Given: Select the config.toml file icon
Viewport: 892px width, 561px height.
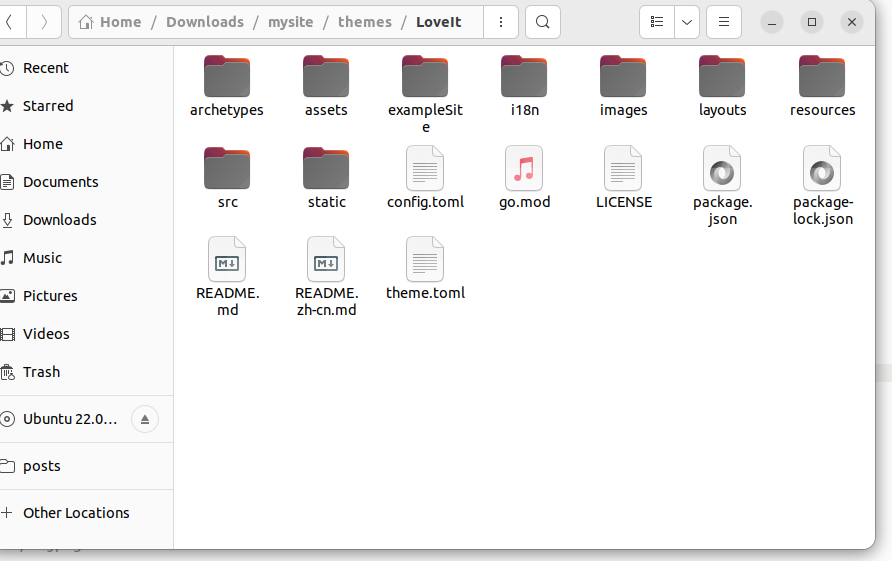Looking at the screenshot, I should 425,168.
